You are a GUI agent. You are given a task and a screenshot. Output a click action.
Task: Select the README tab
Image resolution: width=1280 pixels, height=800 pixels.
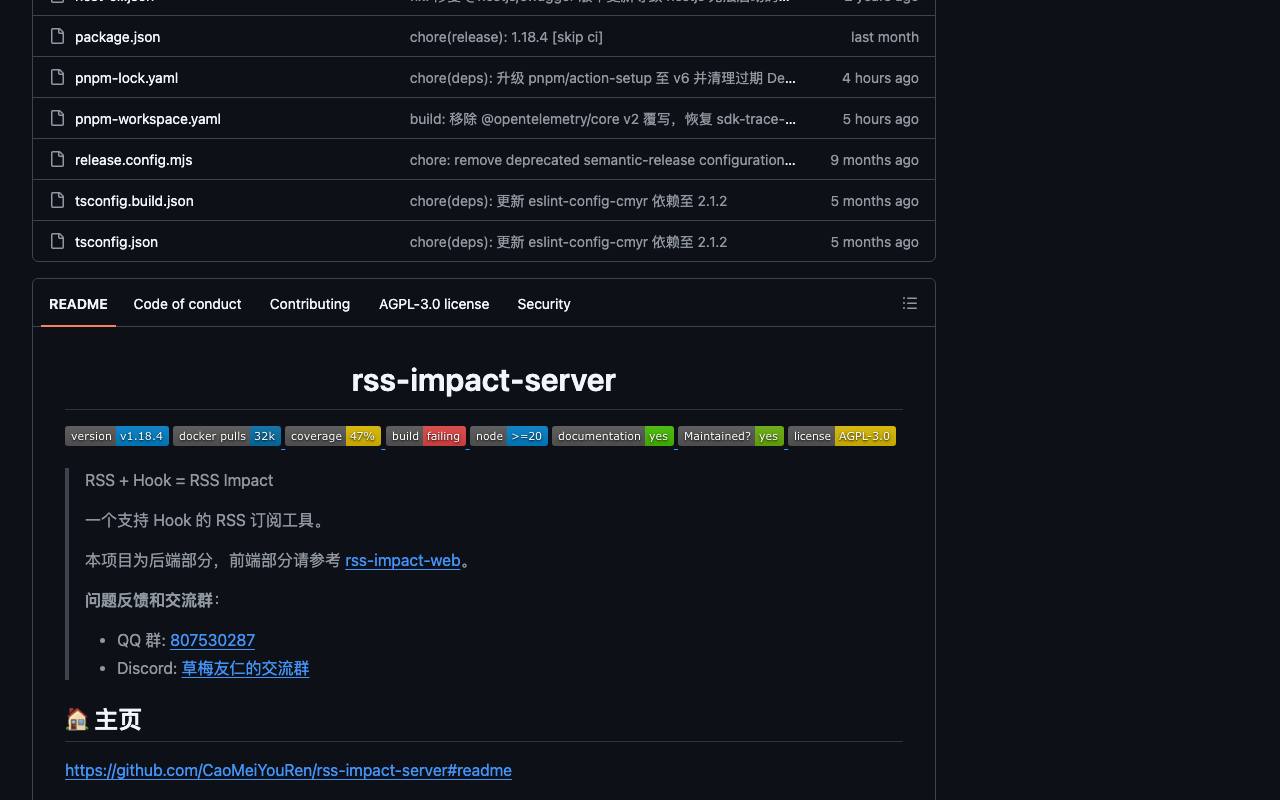[78, 304]
